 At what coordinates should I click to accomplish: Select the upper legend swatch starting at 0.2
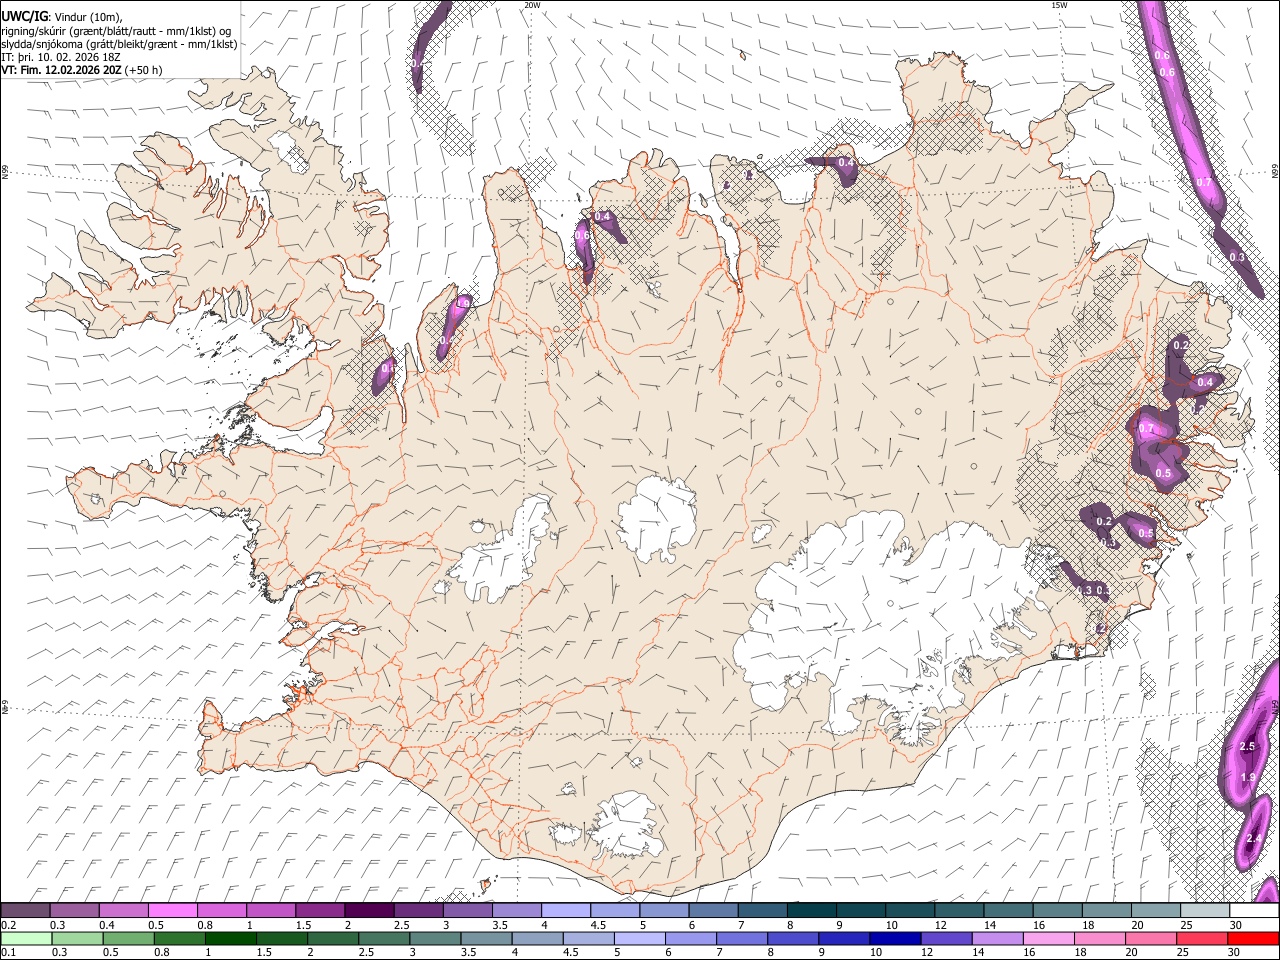point(25,911)
